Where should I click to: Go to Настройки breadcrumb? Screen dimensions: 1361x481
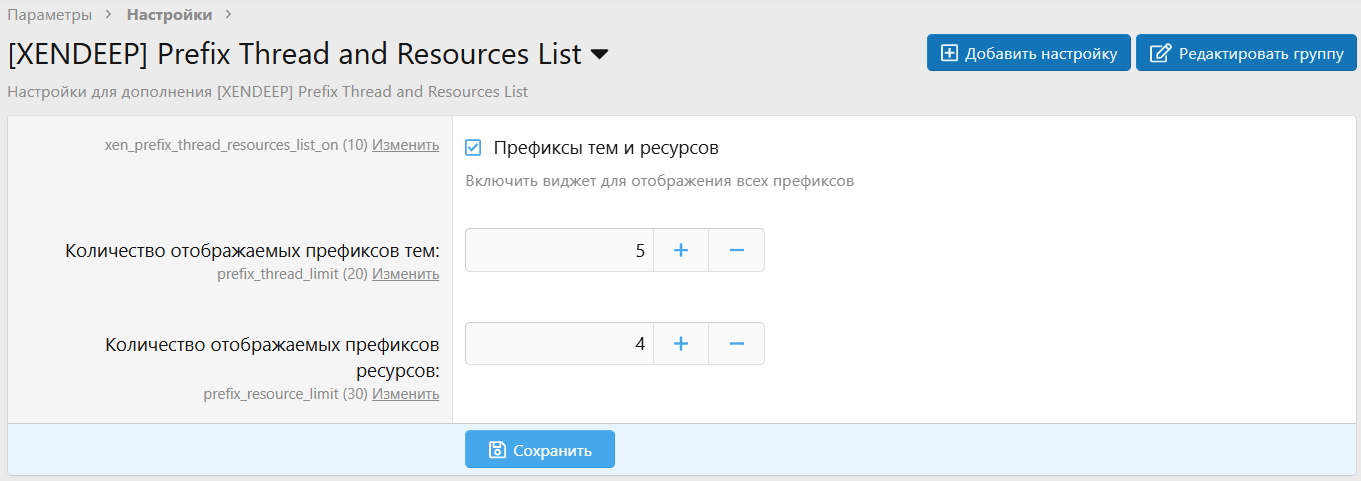tap(169, 15)
